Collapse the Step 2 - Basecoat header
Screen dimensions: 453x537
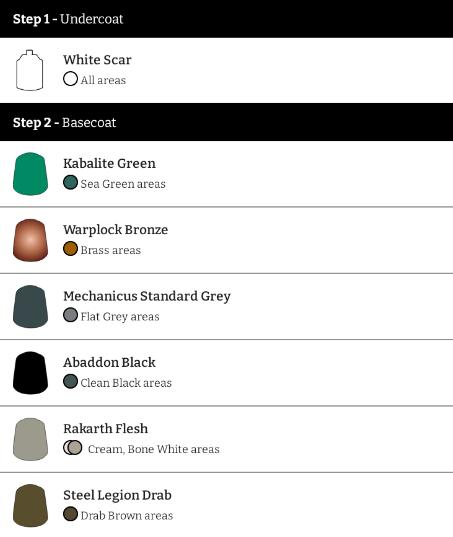226,122
